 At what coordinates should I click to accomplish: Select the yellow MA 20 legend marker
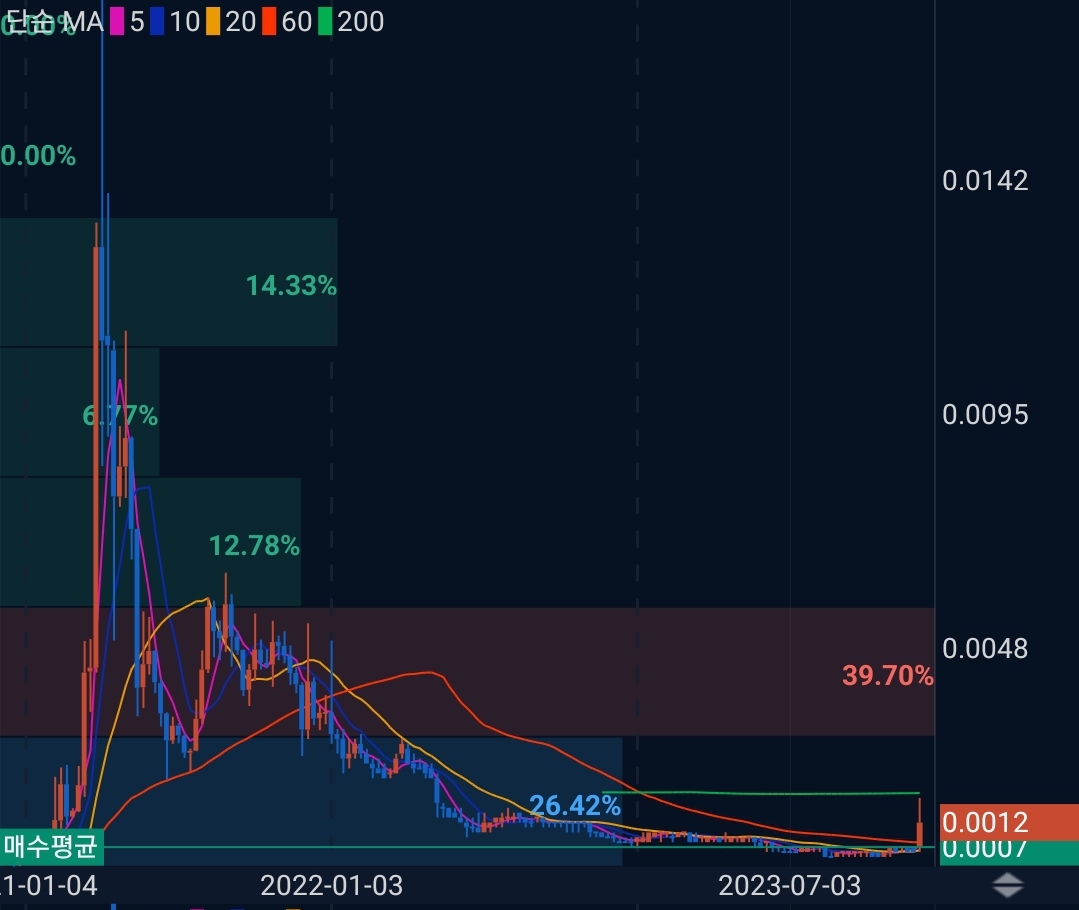(x=212, y=22)
